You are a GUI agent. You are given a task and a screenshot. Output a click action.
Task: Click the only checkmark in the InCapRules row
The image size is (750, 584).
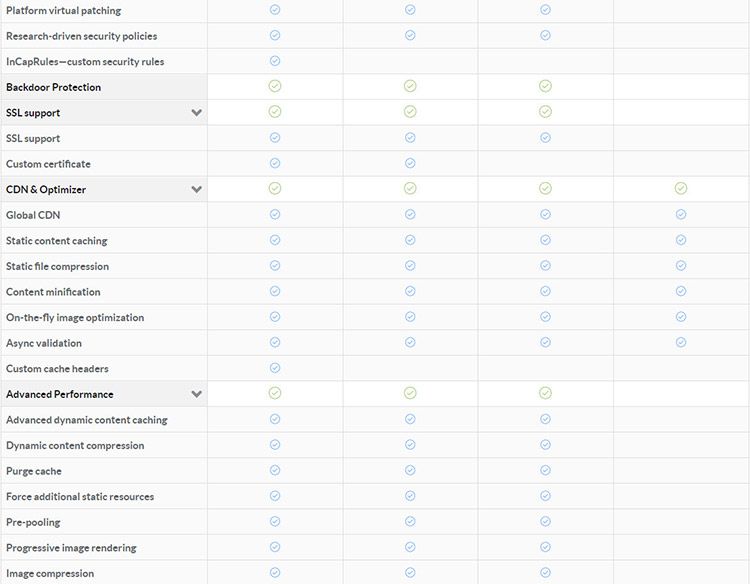tap(275, 61)
